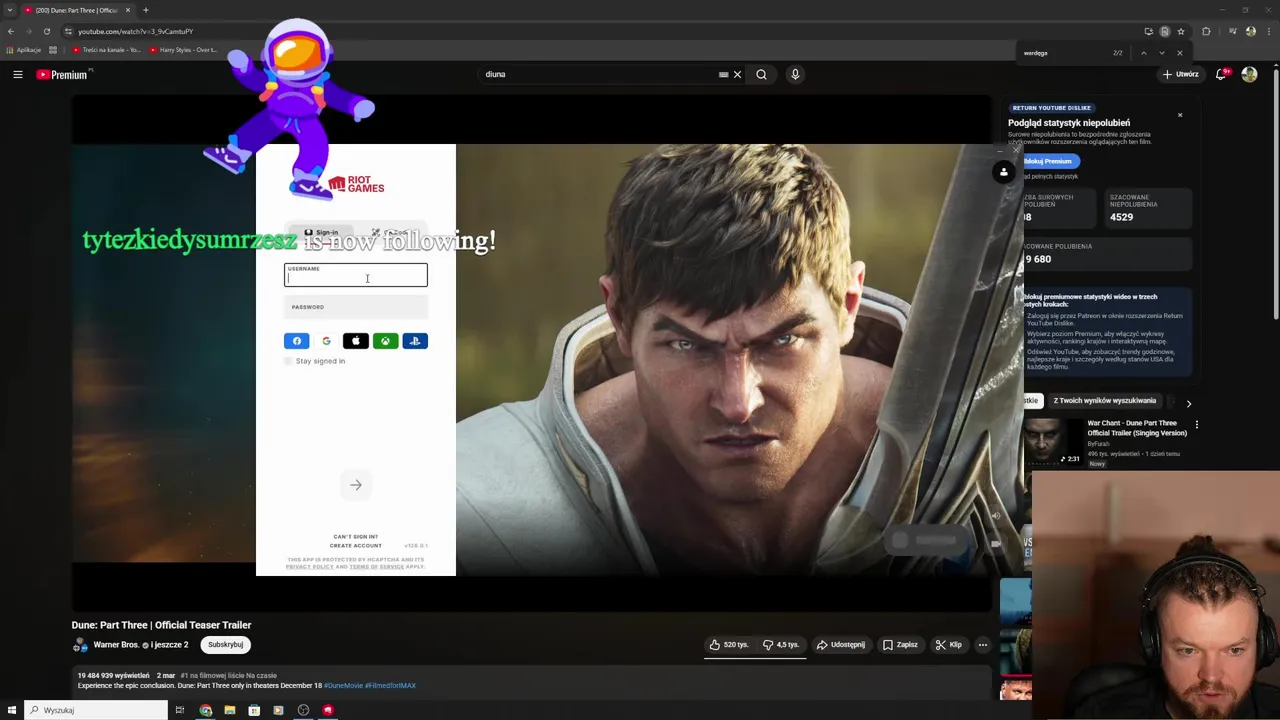Screen dimensions: 1280x720
Task: Start voice search with microphone
Action: 795,74
